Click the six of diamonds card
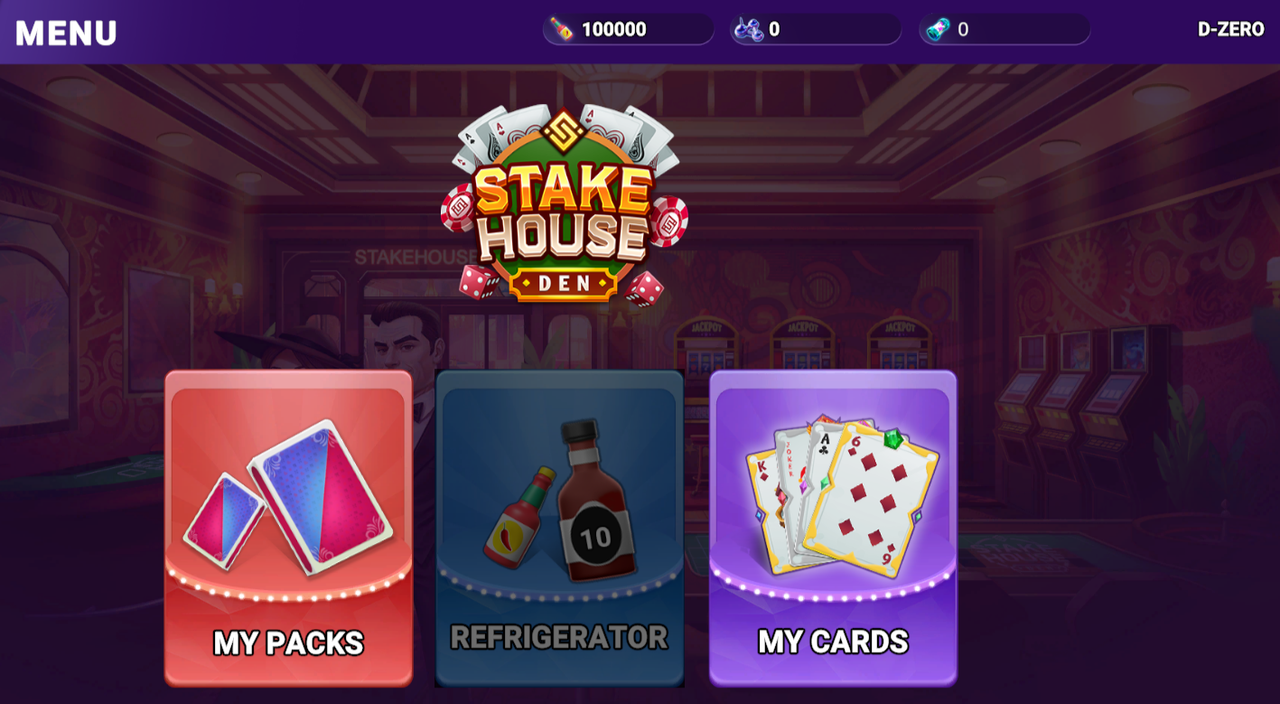 pos(873,499)
